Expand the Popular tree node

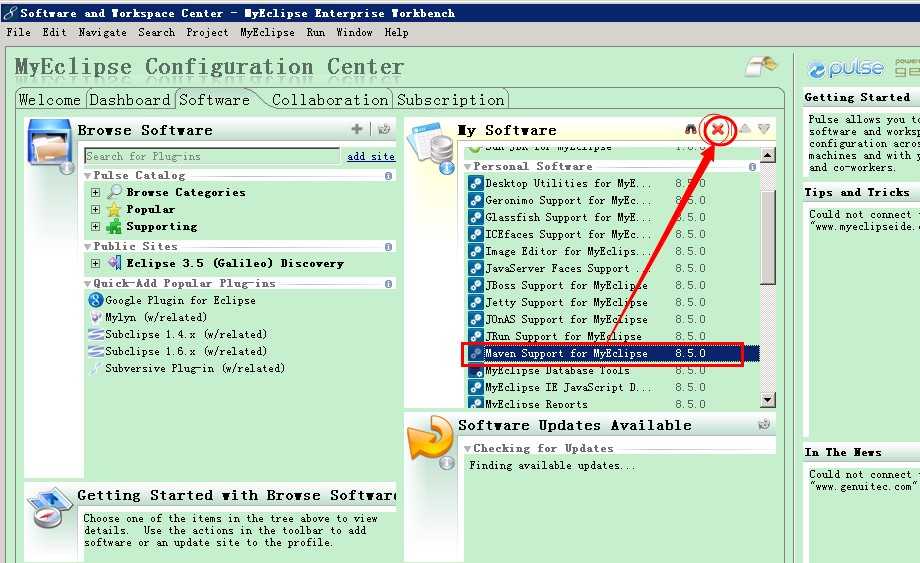pyautogui.click(x=96, y=209)
